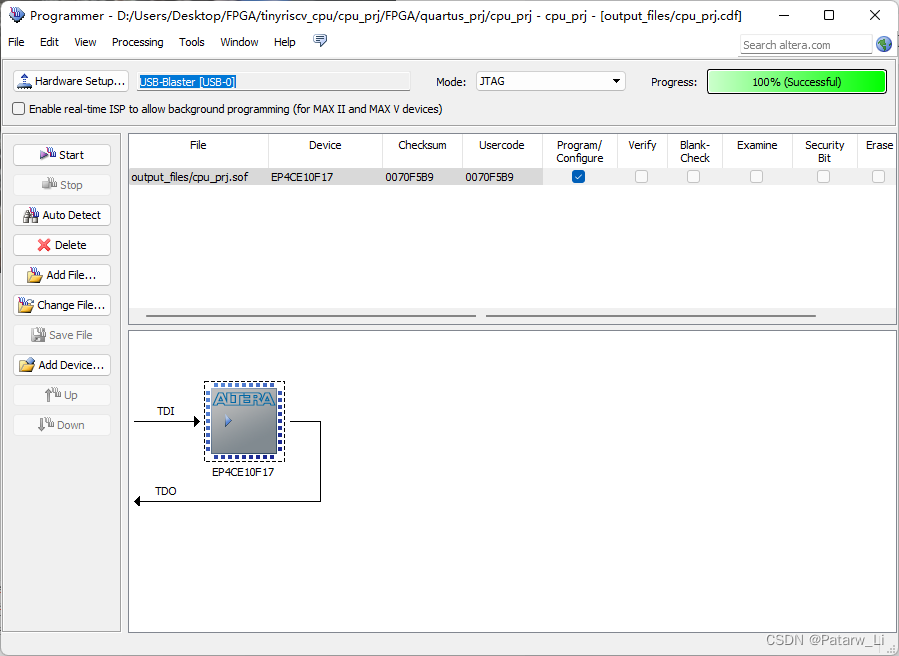Click the Erase column header

878,151
